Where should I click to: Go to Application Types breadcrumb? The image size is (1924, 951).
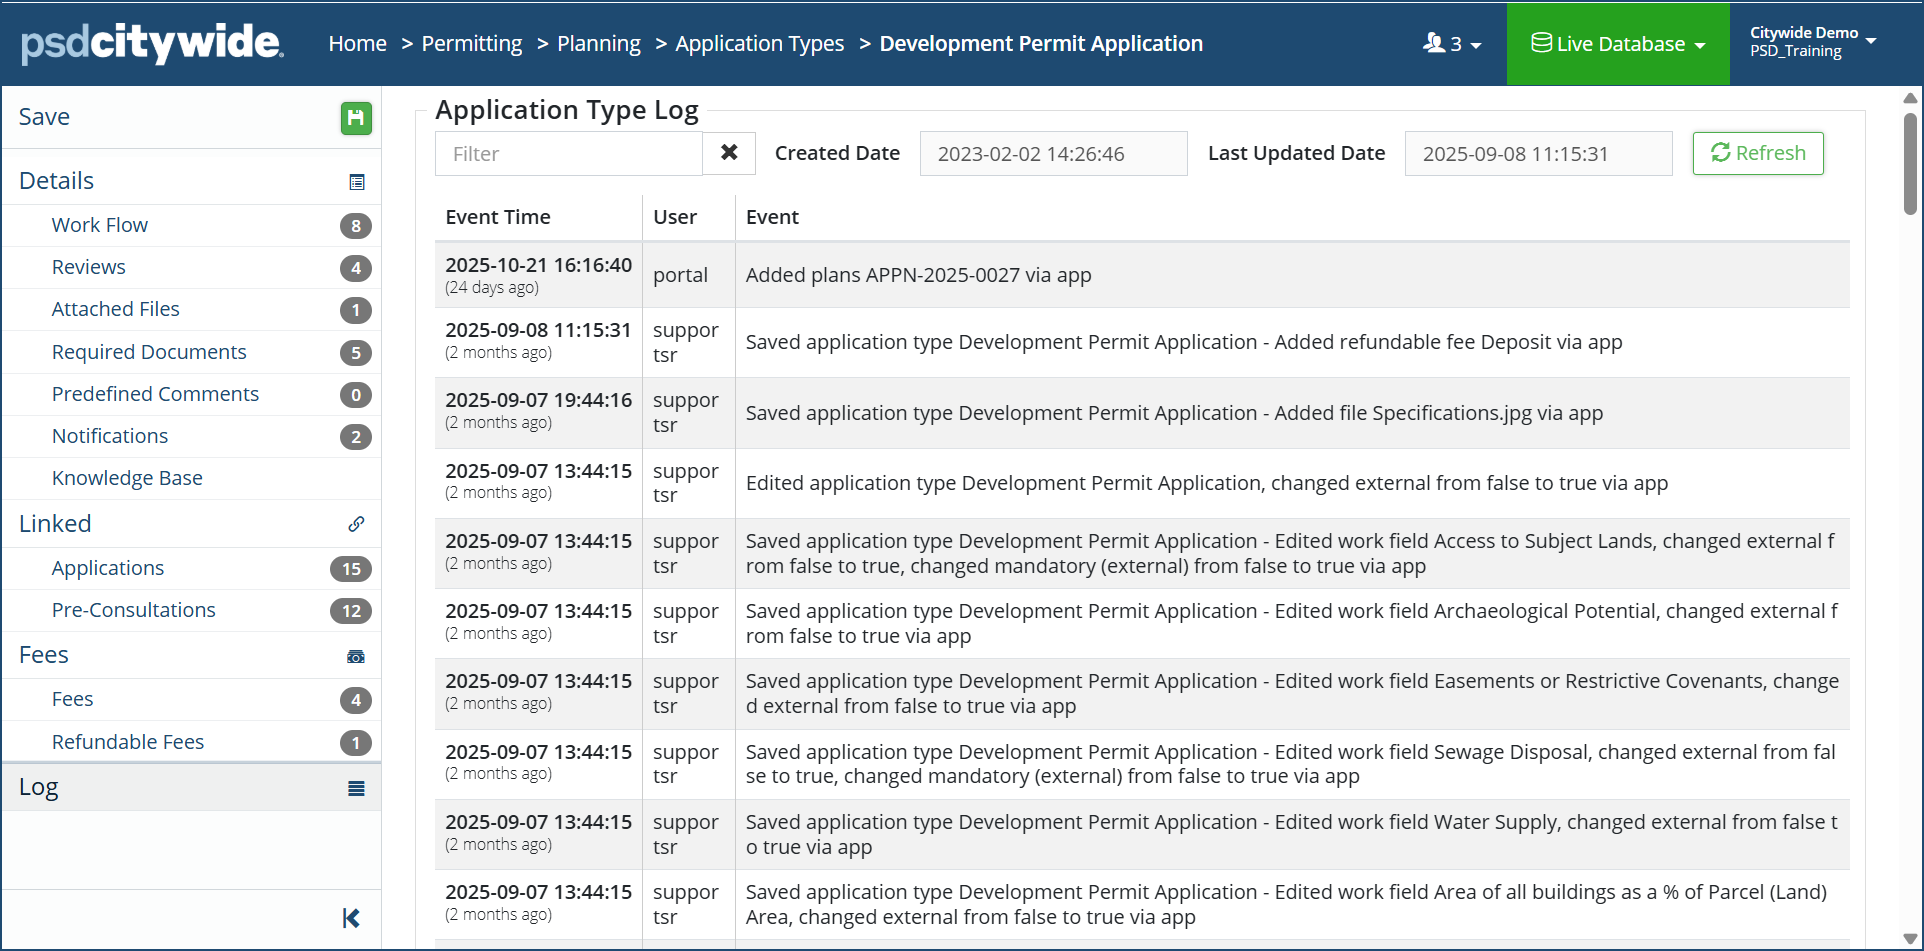click(x=759, y=44)
